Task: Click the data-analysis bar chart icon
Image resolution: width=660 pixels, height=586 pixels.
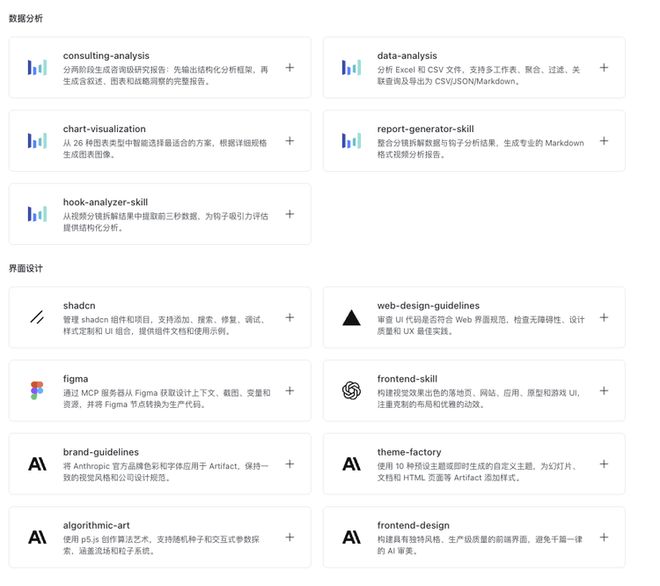Action: coord(351,68)
